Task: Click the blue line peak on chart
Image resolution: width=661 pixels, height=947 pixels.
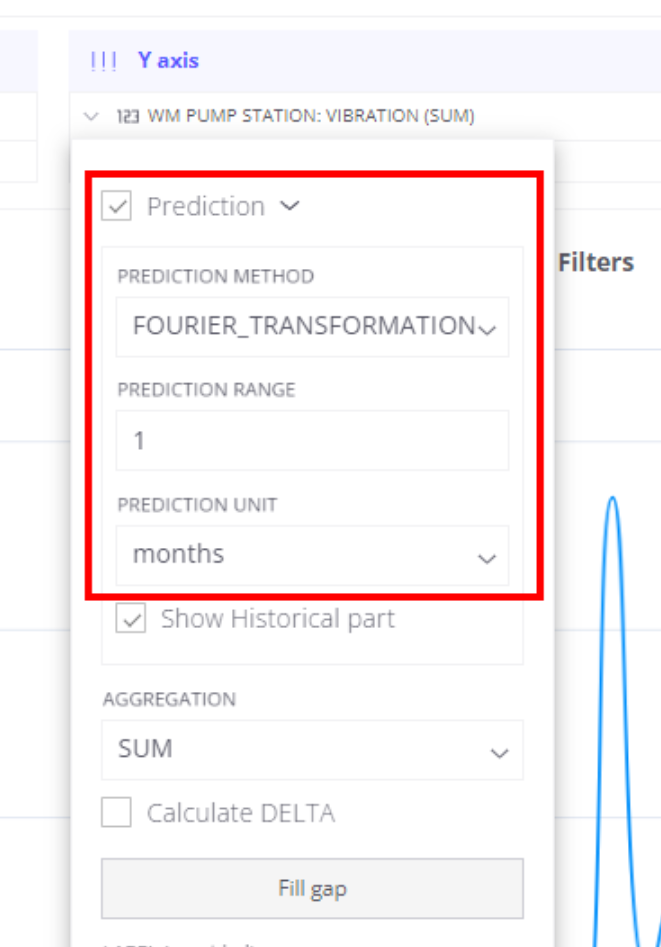Action: tap(613, 498)
